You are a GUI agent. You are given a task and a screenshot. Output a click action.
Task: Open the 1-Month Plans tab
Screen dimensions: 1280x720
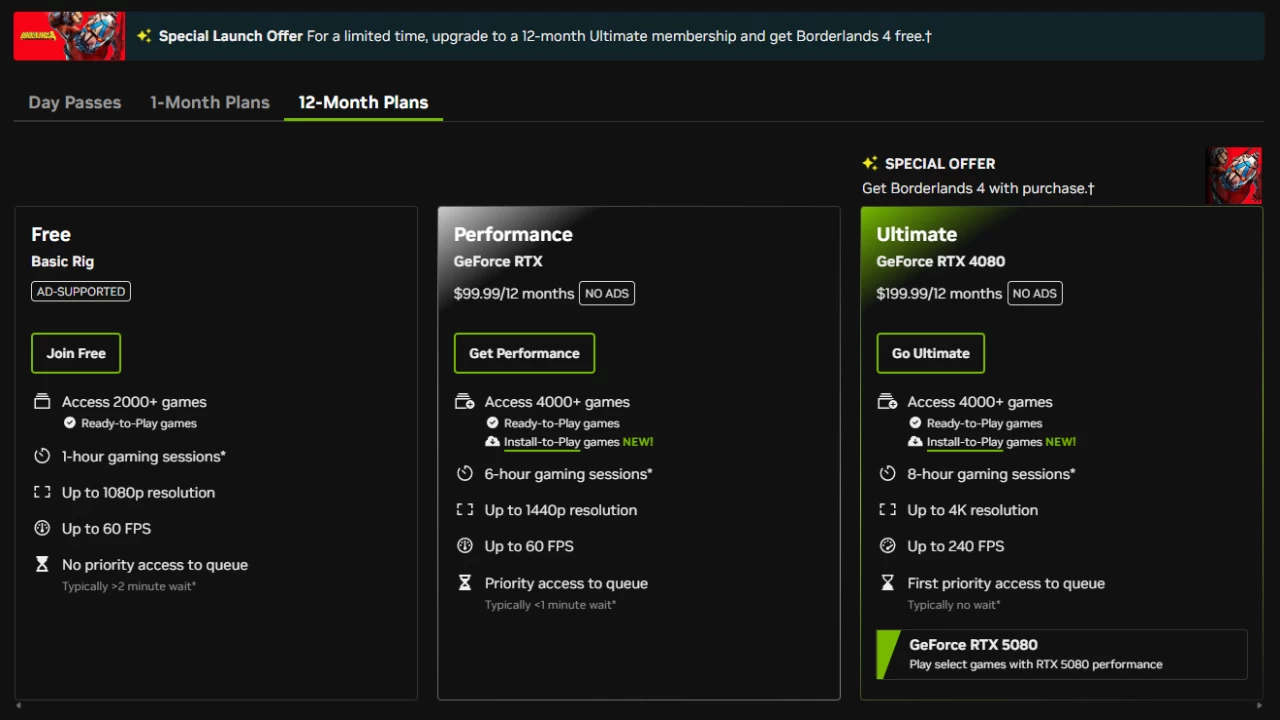(x=210, y=102)
